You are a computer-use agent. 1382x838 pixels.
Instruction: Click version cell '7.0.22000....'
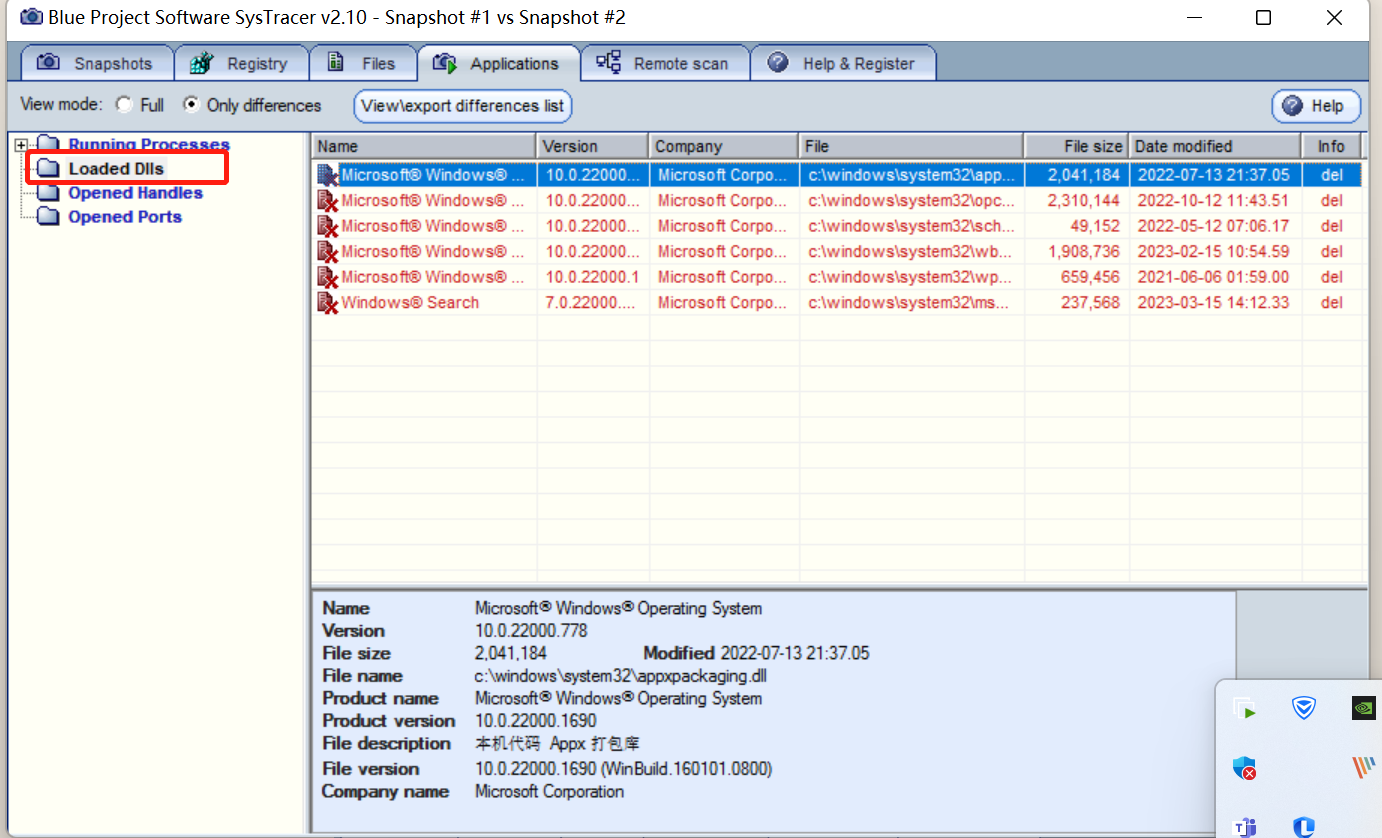click(592, 303)
